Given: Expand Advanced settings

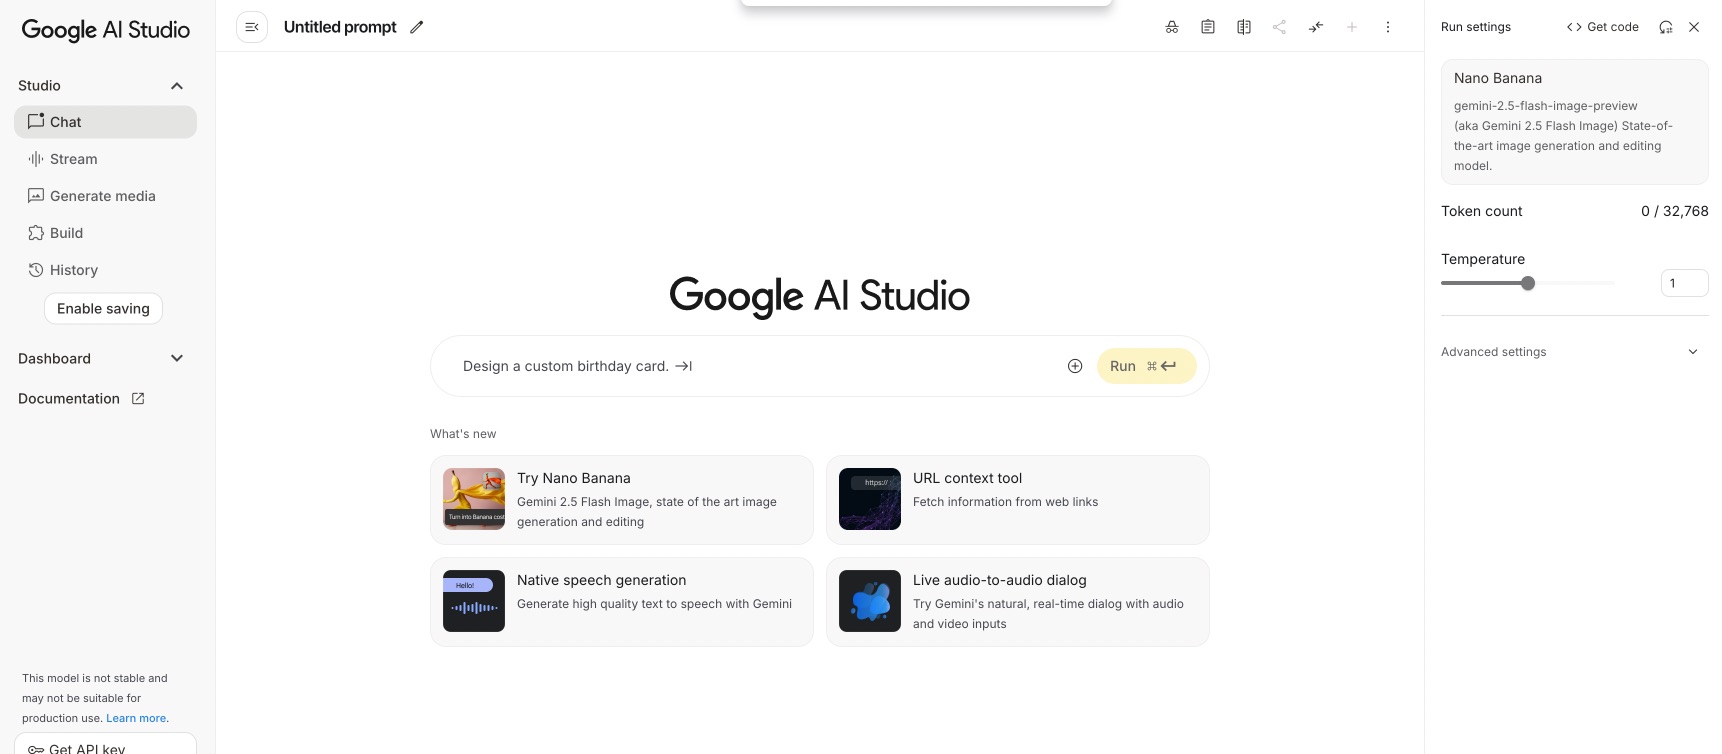Looking at the screenshot, I should point(1574,352).
